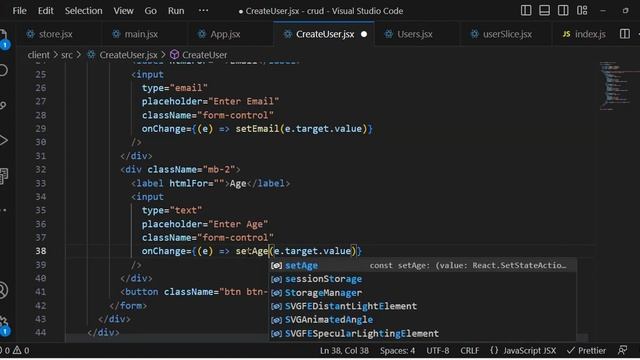This screenshot has width=640, height=360.
Task: Toggle secondary side bar layout icon
Action: pos(563,11)
